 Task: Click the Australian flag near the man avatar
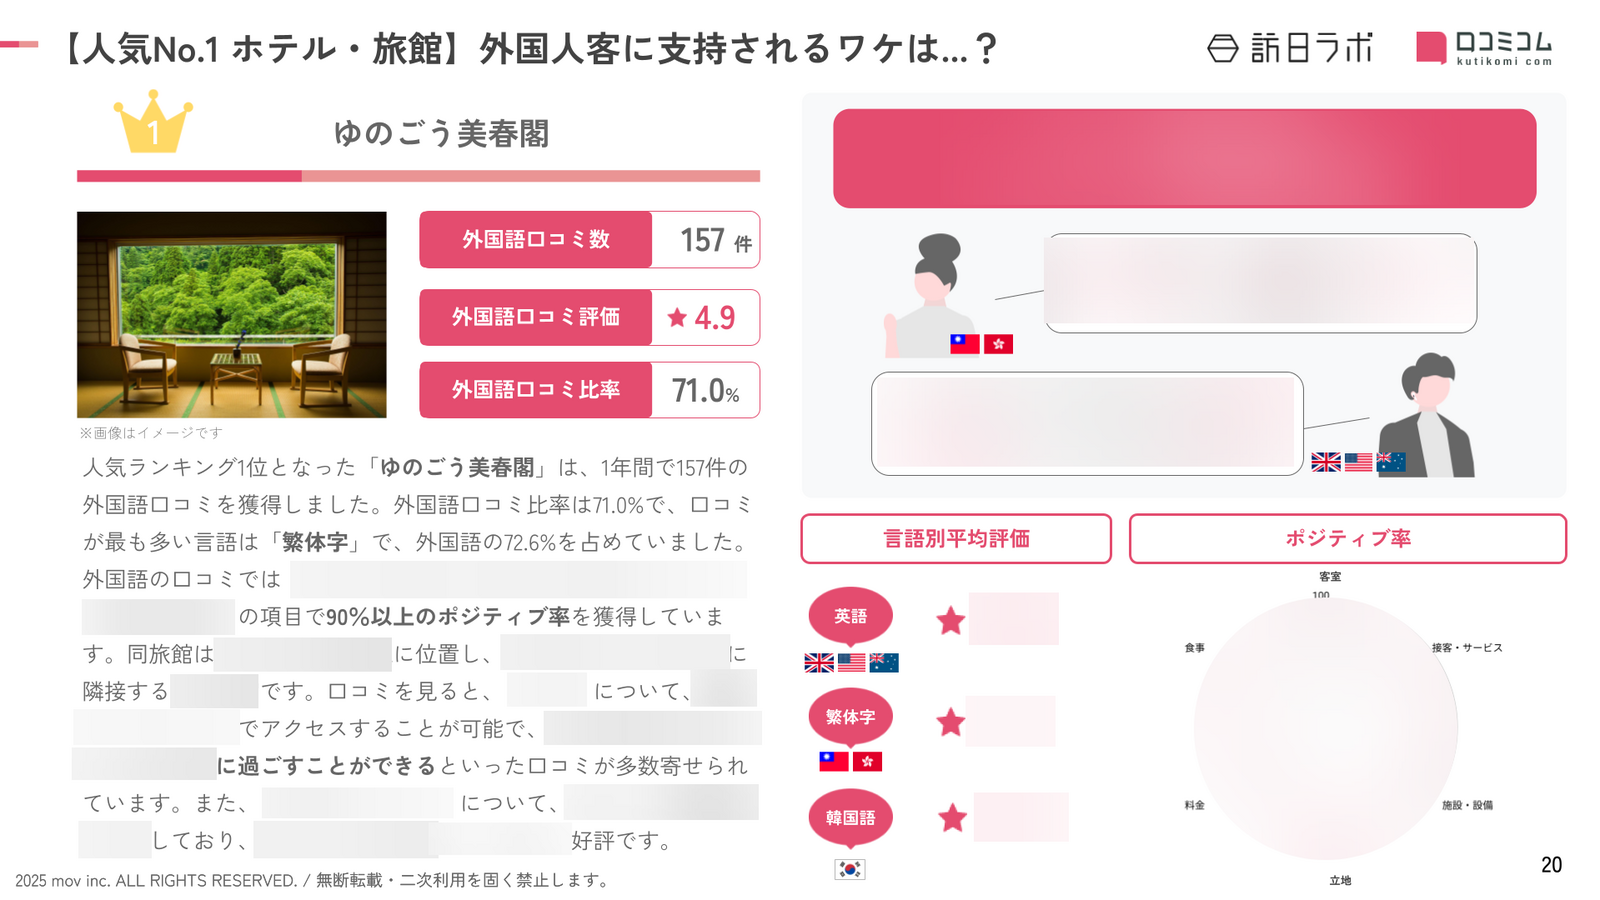[x=1391, y=461]
